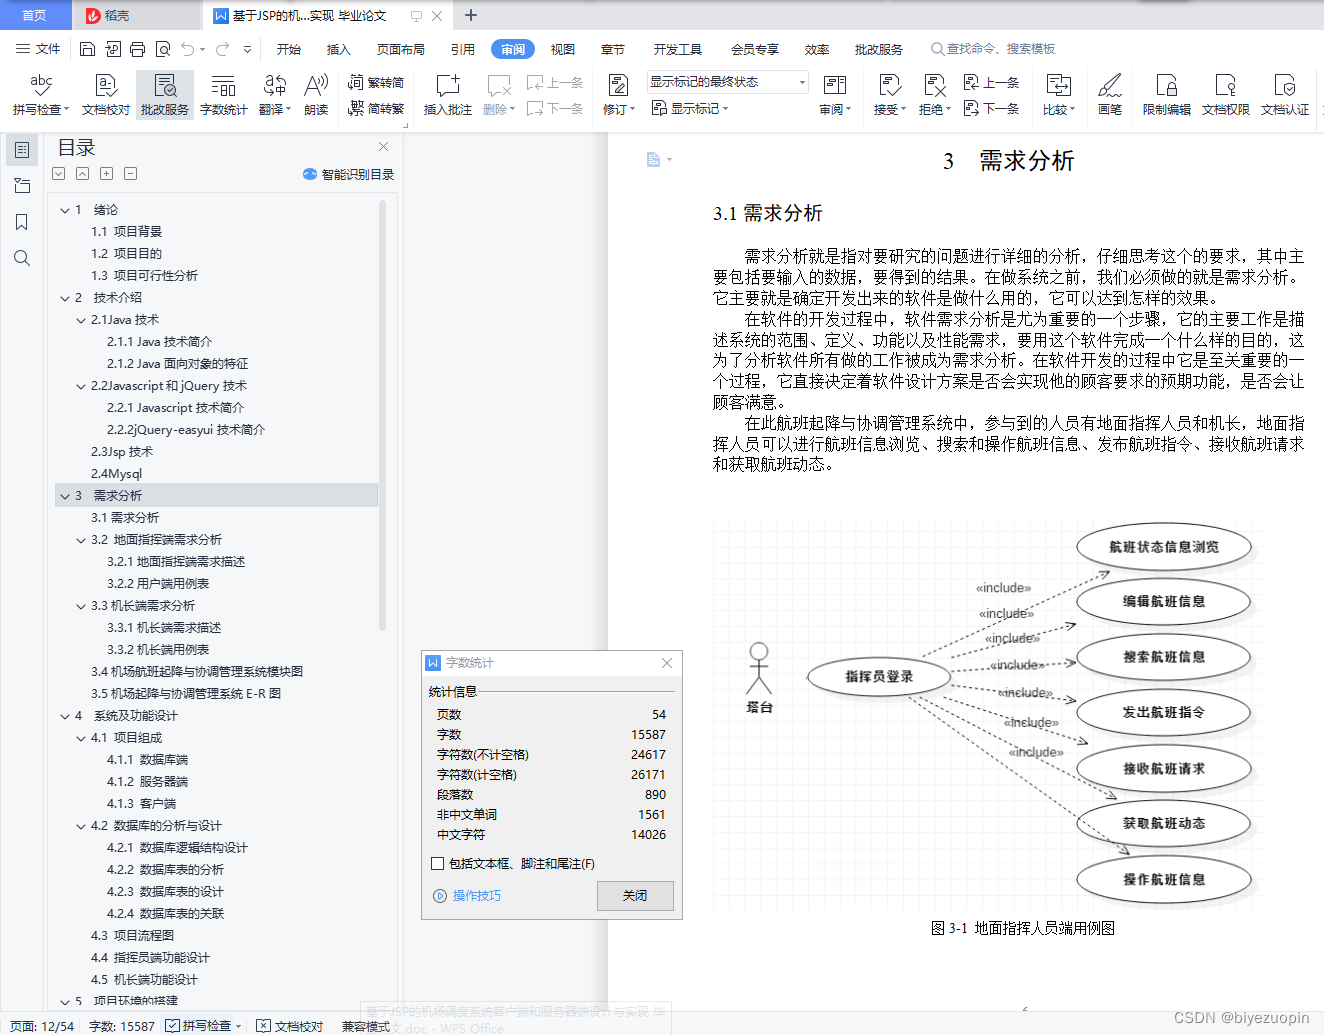
Task: Open the spell check (拼写检查) tool
Action: (40, 95)
